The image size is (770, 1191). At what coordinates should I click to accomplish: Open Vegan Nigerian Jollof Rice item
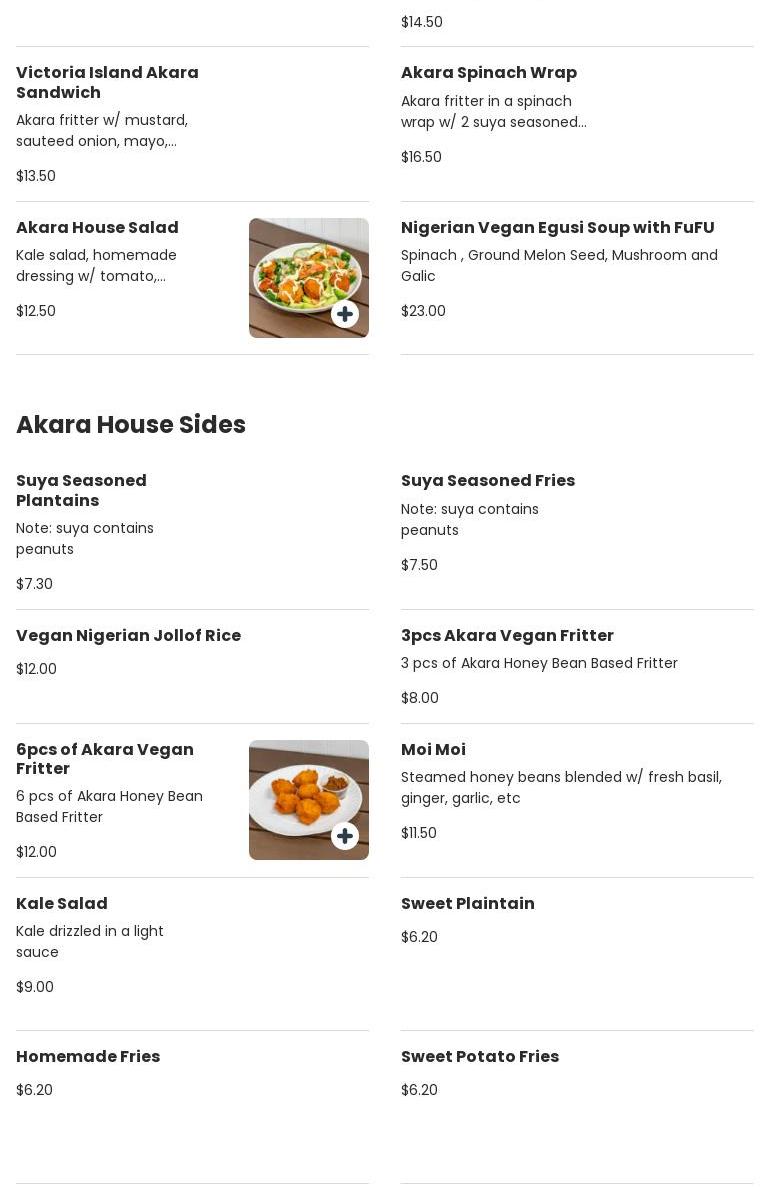192,666
